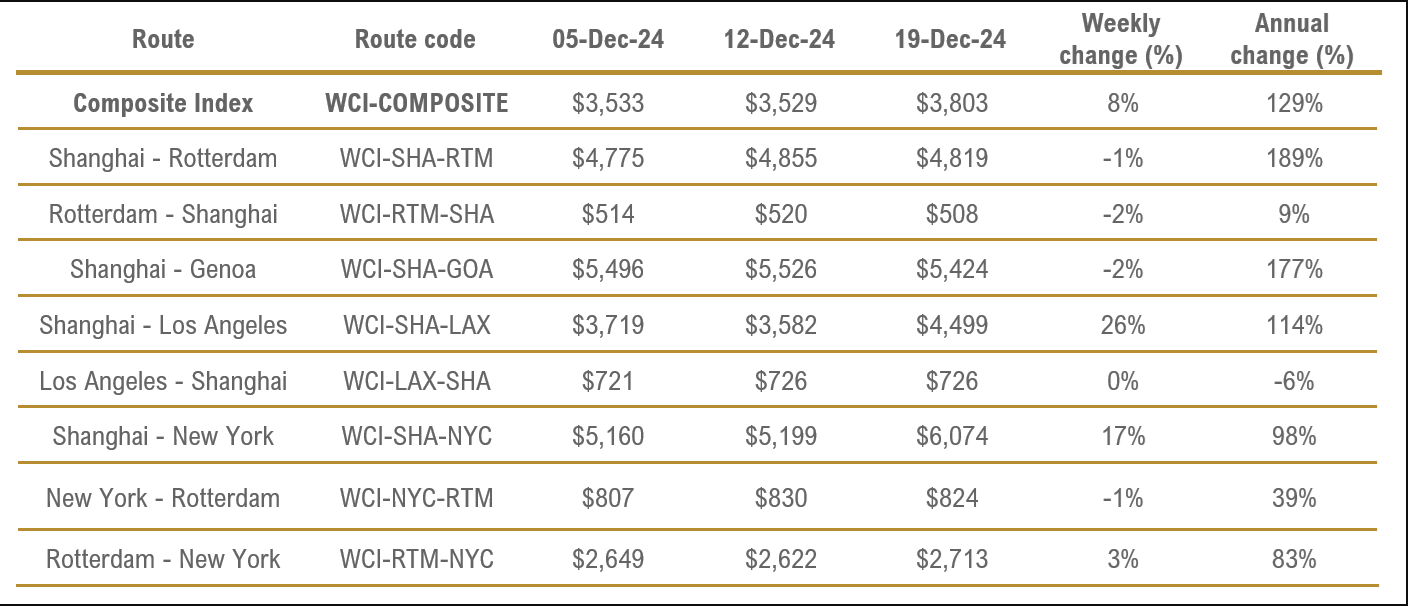Select the WCI-RTM-NYC route code
Viewport: 1408px width, 606px height.
click(416, 559)
